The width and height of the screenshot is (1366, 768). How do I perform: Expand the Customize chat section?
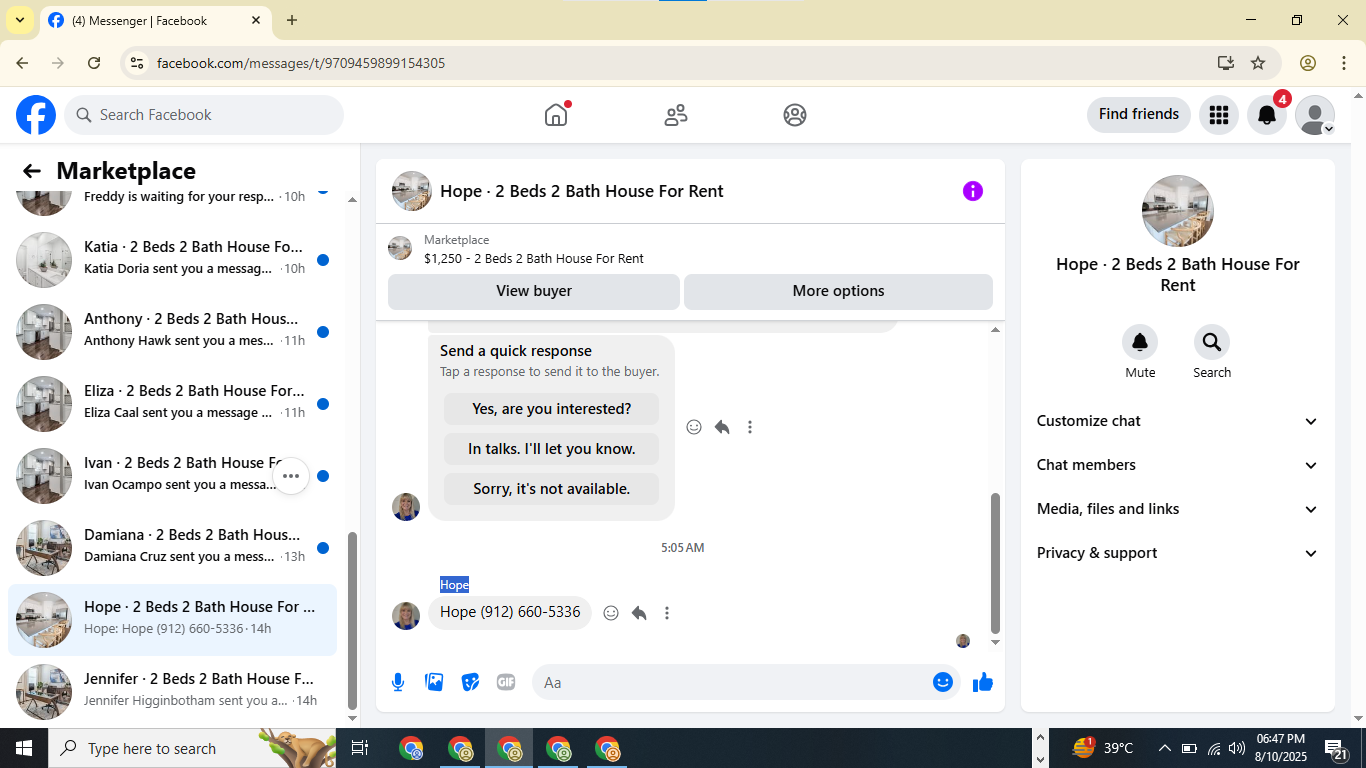click(1178, 421)
